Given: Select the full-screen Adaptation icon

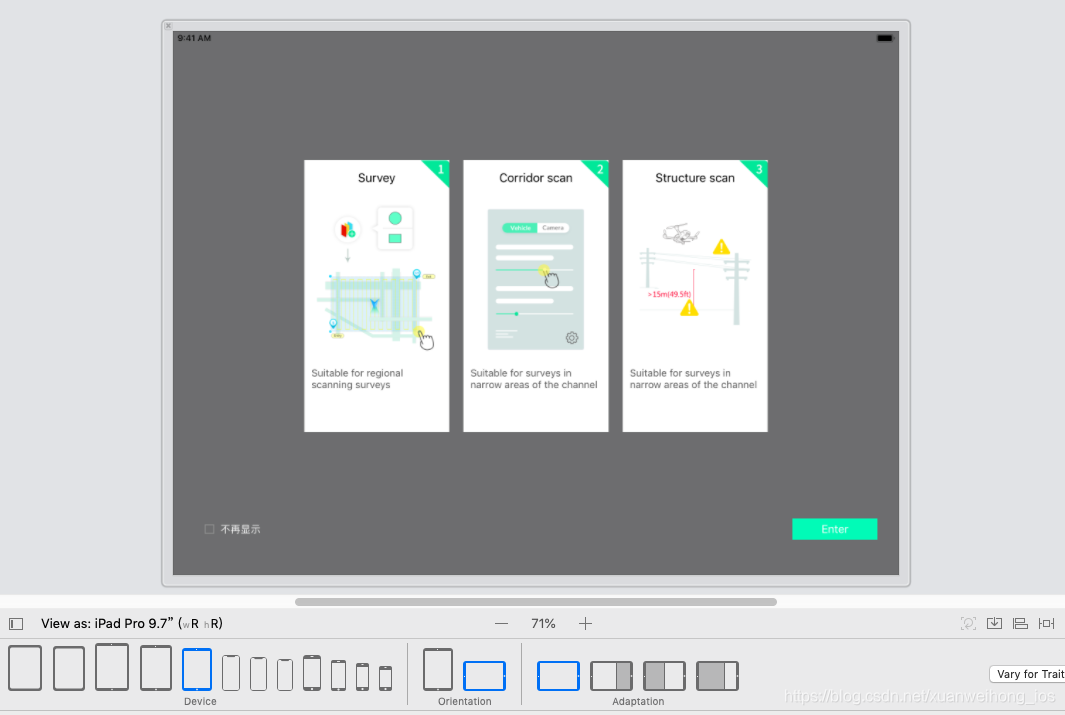Looking at the screenshot, I should point(558,676).
